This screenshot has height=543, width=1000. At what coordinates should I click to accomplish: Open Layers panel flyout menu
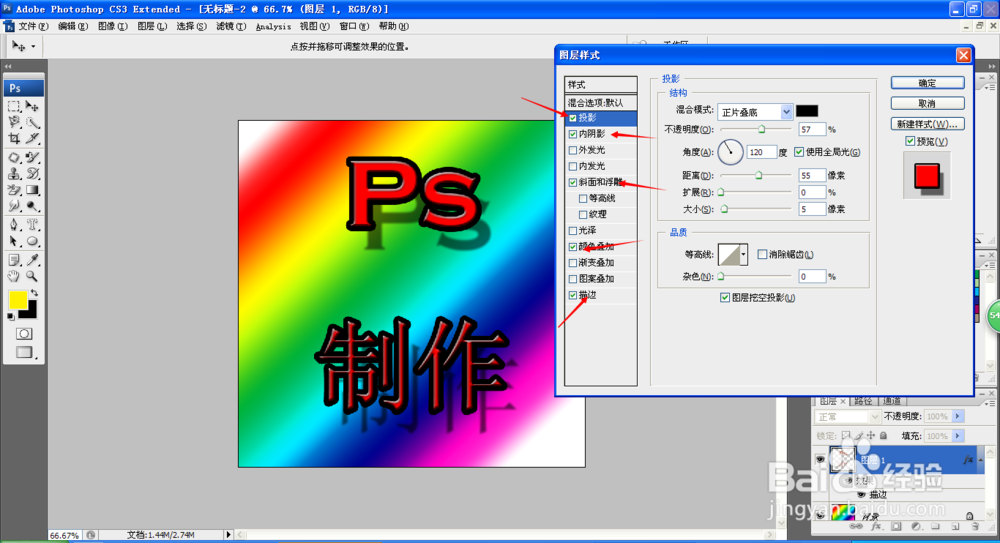[x=990, y=403]
